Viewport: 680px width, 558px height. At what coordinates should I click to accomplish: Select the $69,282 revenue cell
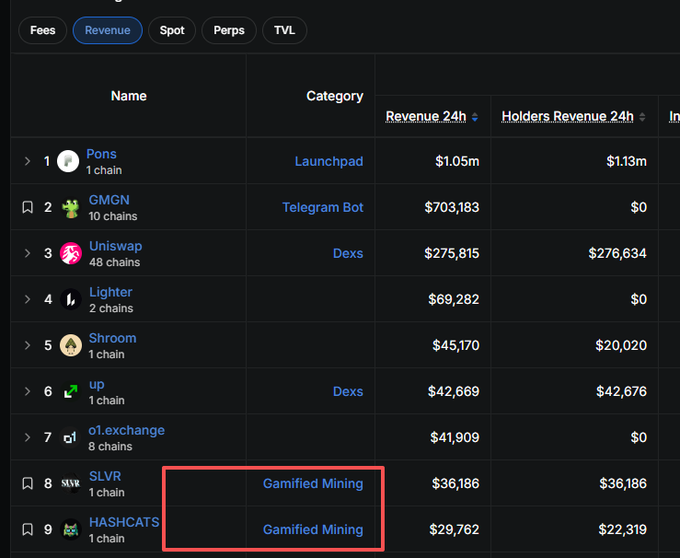454,299
